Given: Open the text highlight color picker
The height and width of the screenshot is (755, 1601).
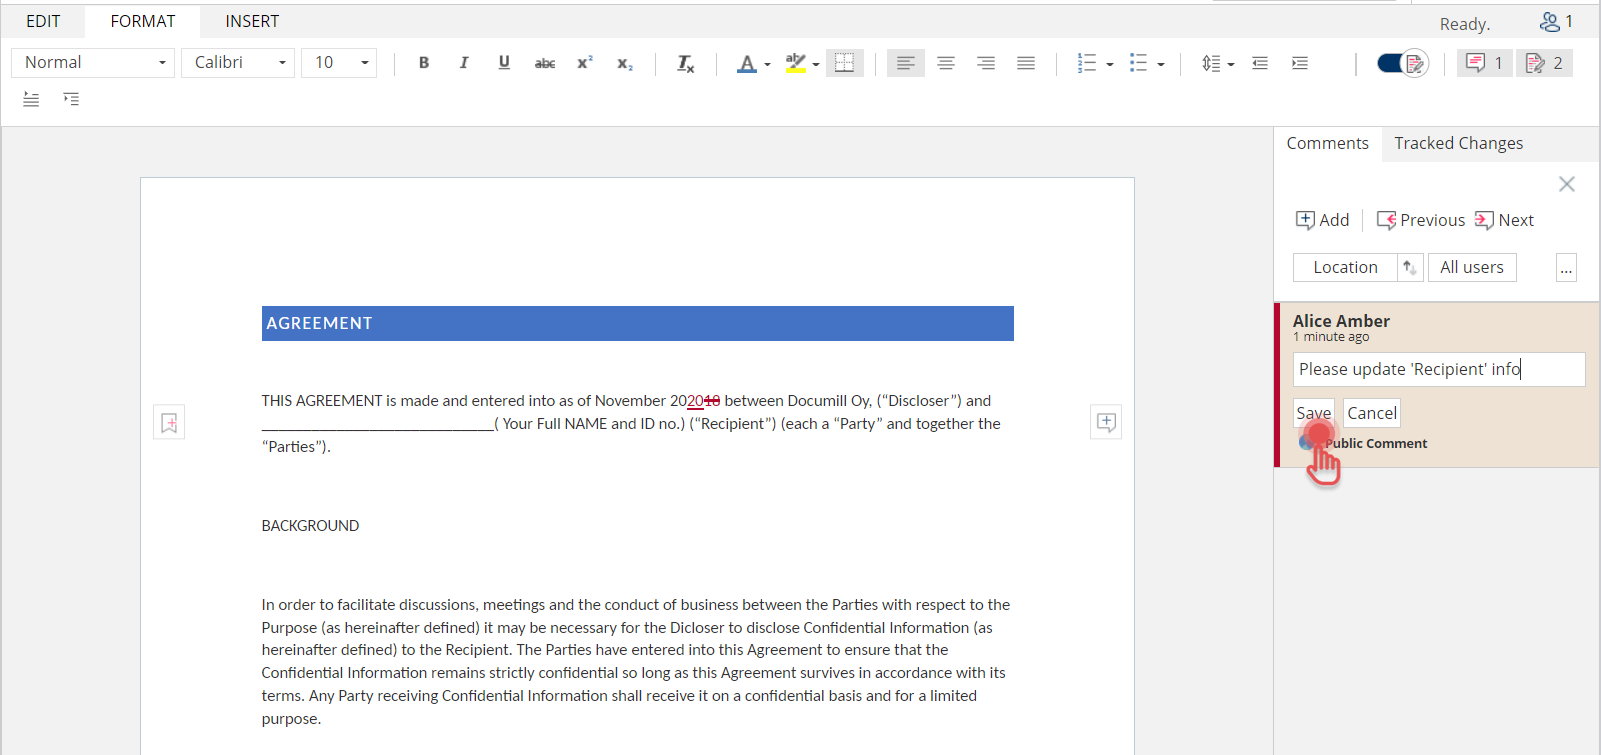Looking at the screenshot, I should [816, 64].
